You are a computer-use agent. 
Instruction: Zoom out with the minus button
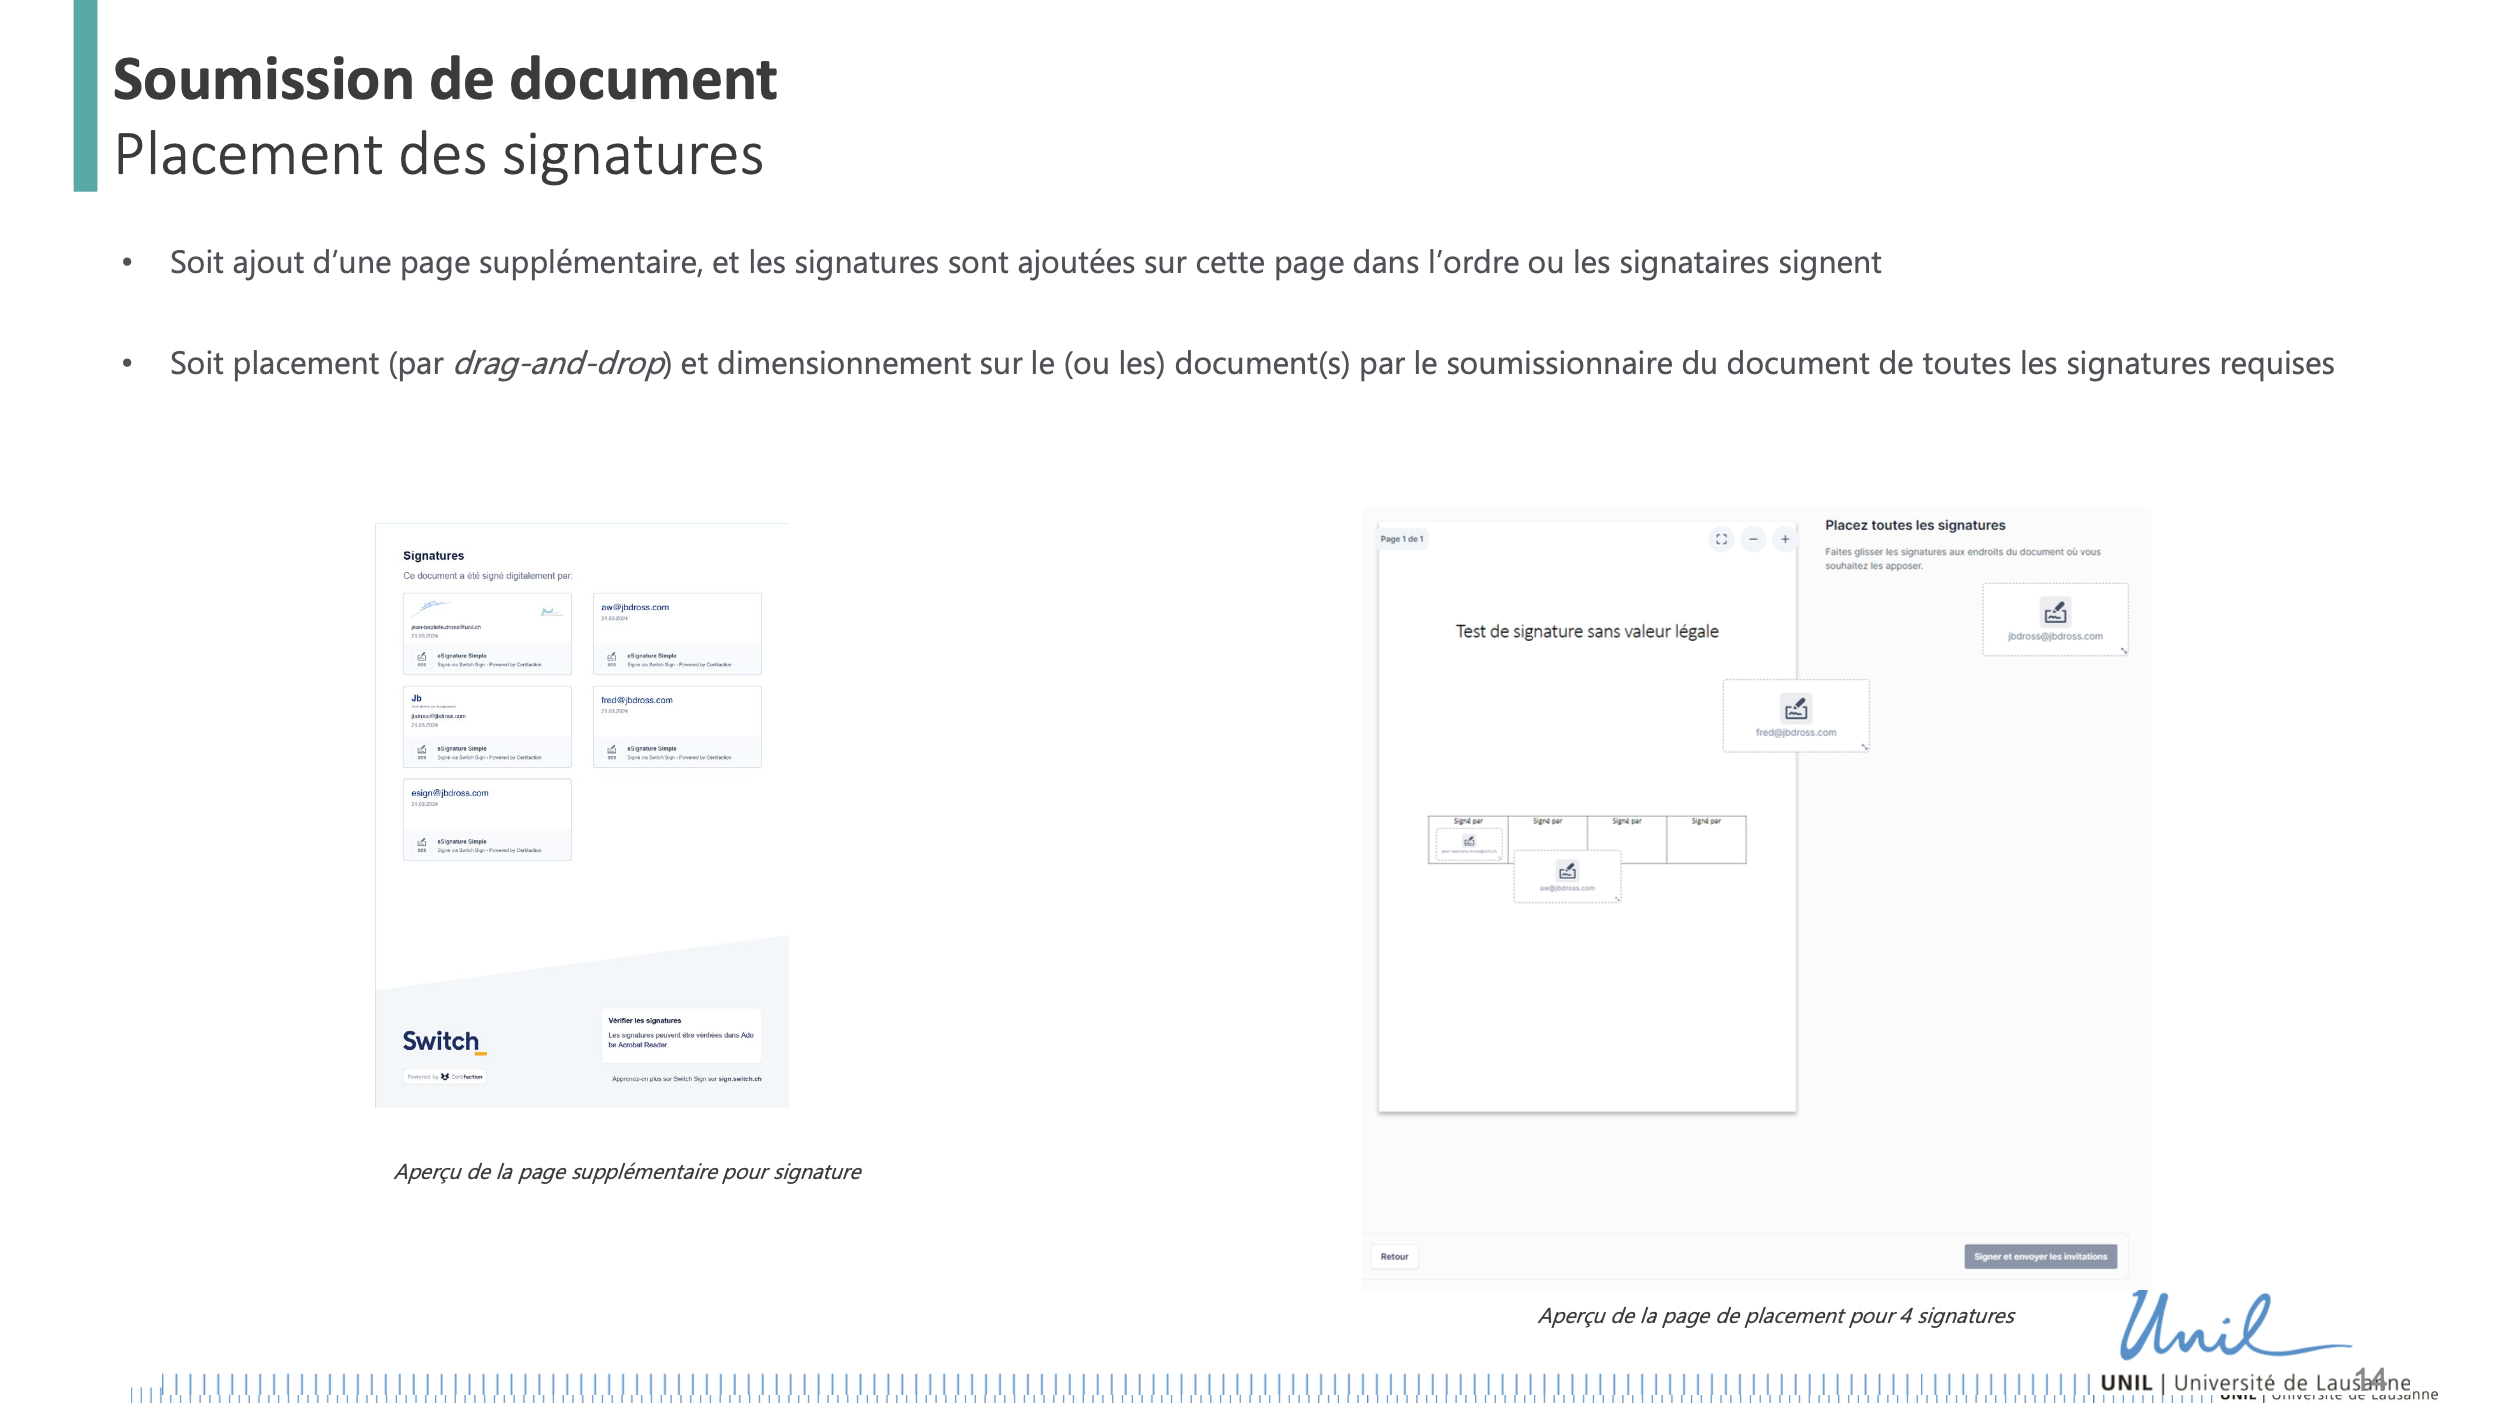(x=1753, y=539)
